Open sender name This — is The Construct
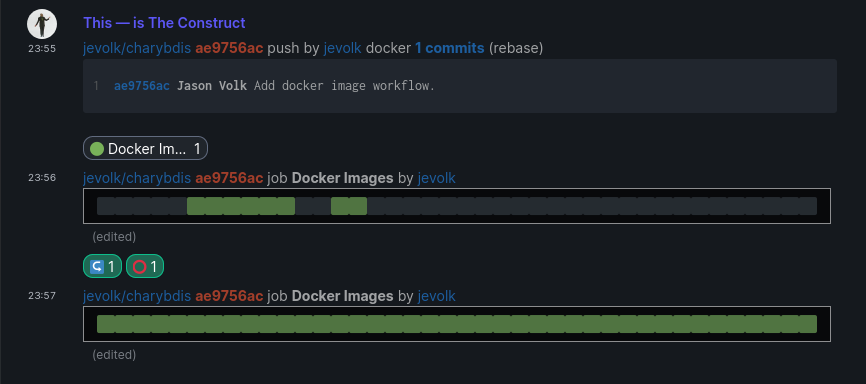 click(164, 23)
